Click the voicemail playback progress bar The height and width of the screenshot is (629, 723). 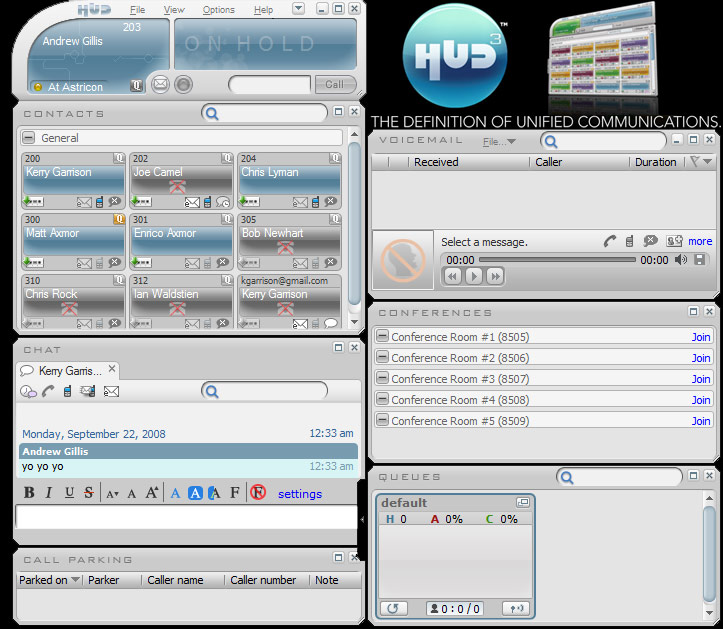pyautogui.click(x=556, y=260)
